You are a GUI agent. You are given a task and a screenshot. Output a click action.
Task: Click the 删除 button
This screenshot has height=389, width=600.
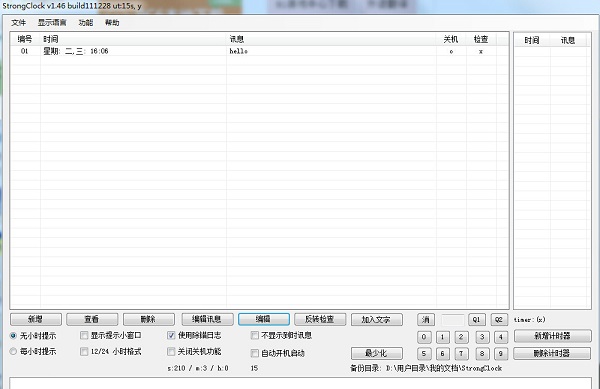148,319
